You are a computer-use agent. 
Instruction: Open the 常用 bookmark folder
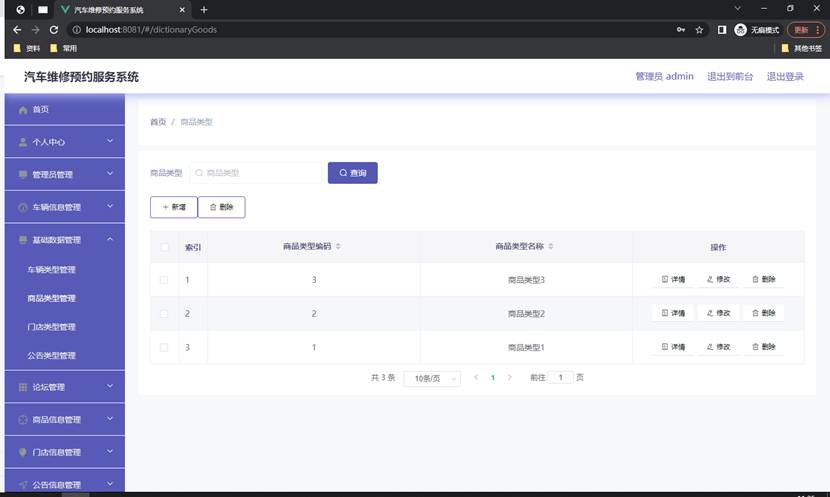click(64, 48)
